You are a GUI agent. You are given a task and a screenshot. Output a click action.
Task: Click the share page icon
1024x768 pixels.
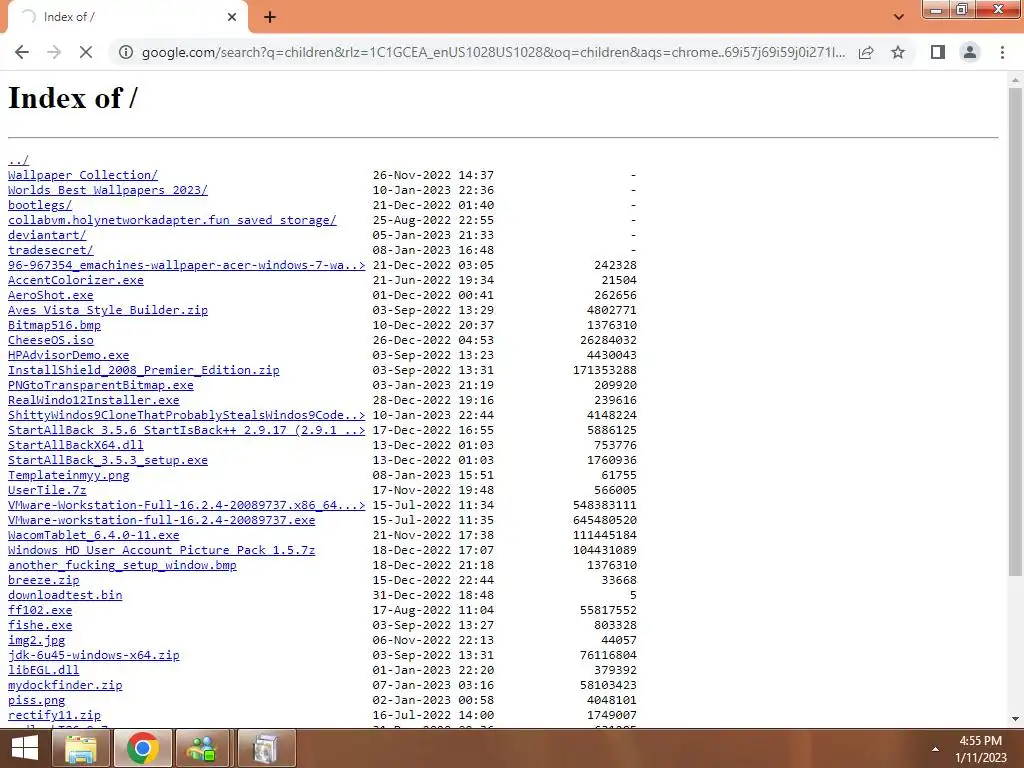tap(866, 52)
